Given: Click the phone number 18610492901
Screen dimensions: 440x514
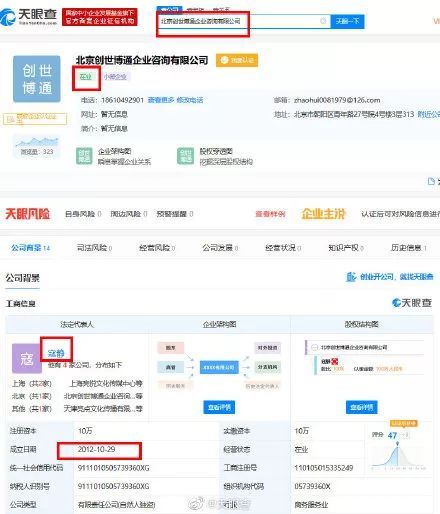Looking at the screenshot, I should point(122,100).
